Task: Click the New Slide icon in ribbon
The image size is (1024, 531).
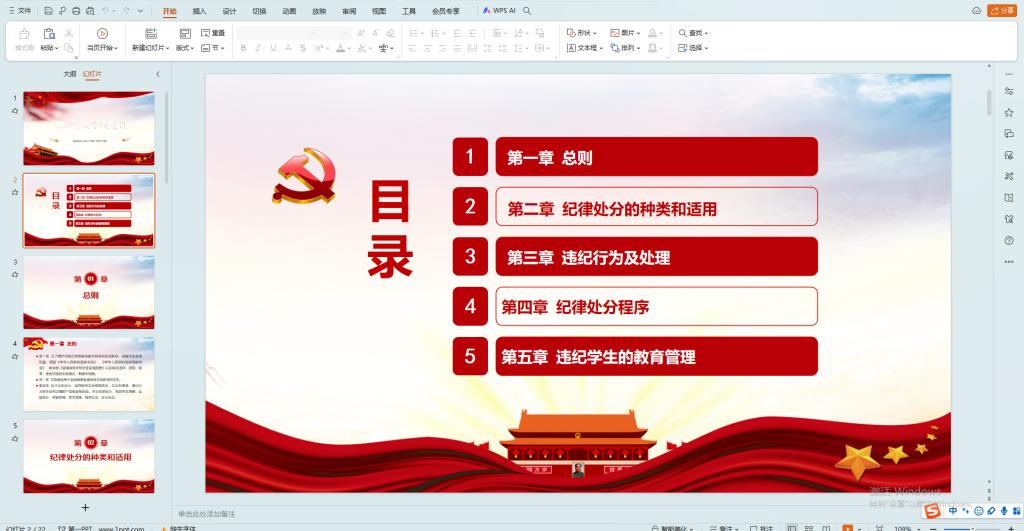Action: pos(148,34)
